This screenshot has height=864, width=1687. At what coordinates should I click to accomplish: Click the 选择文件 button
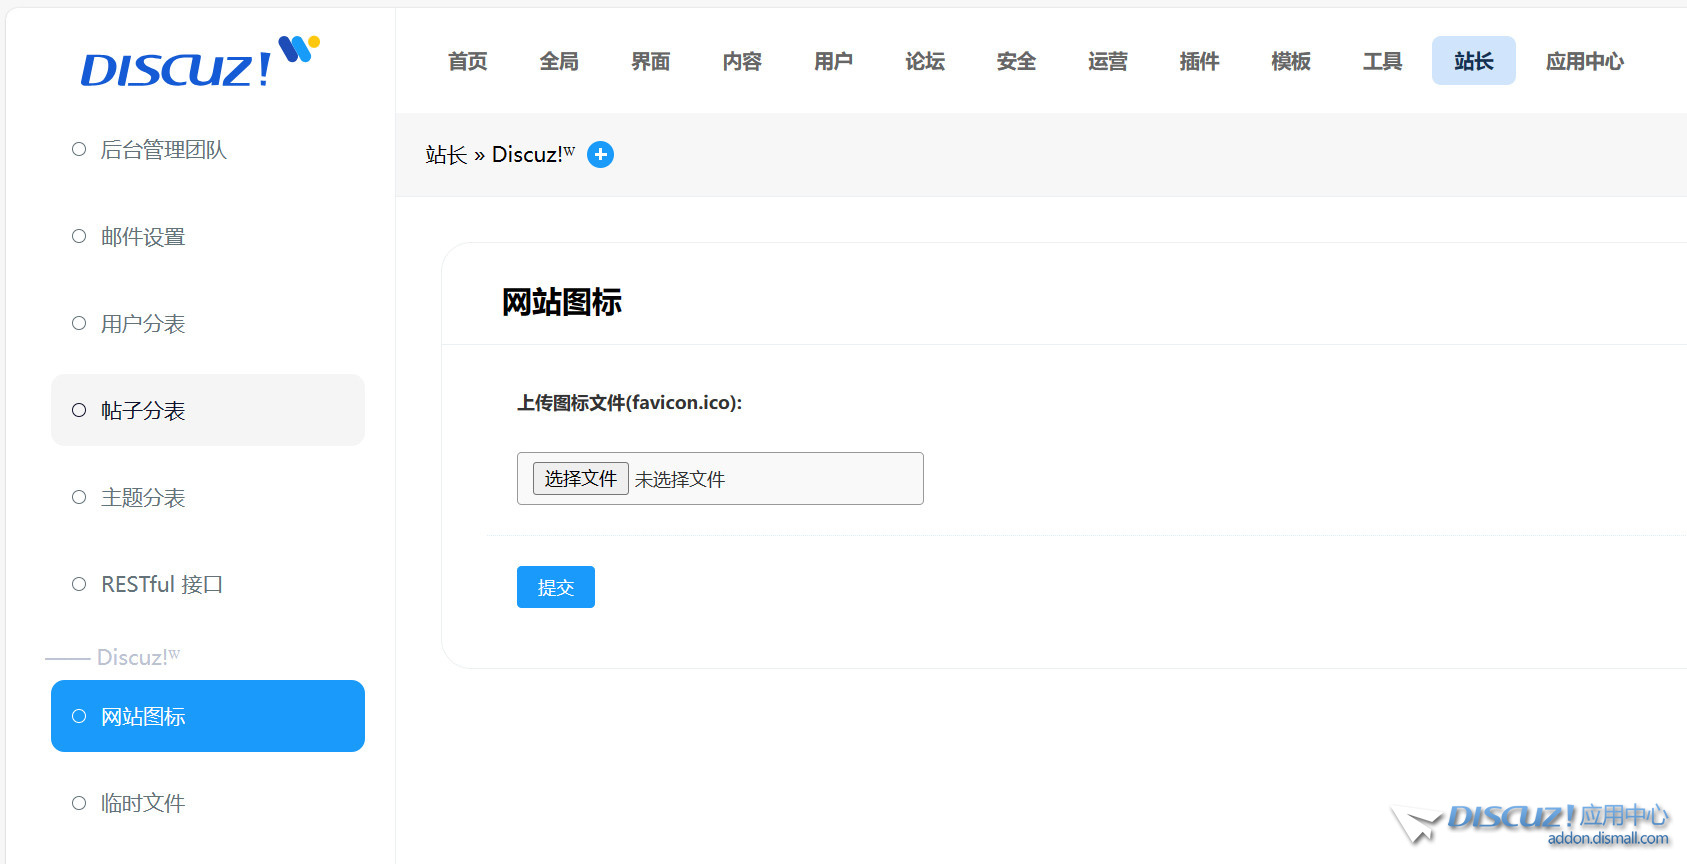tap(580, 479)
